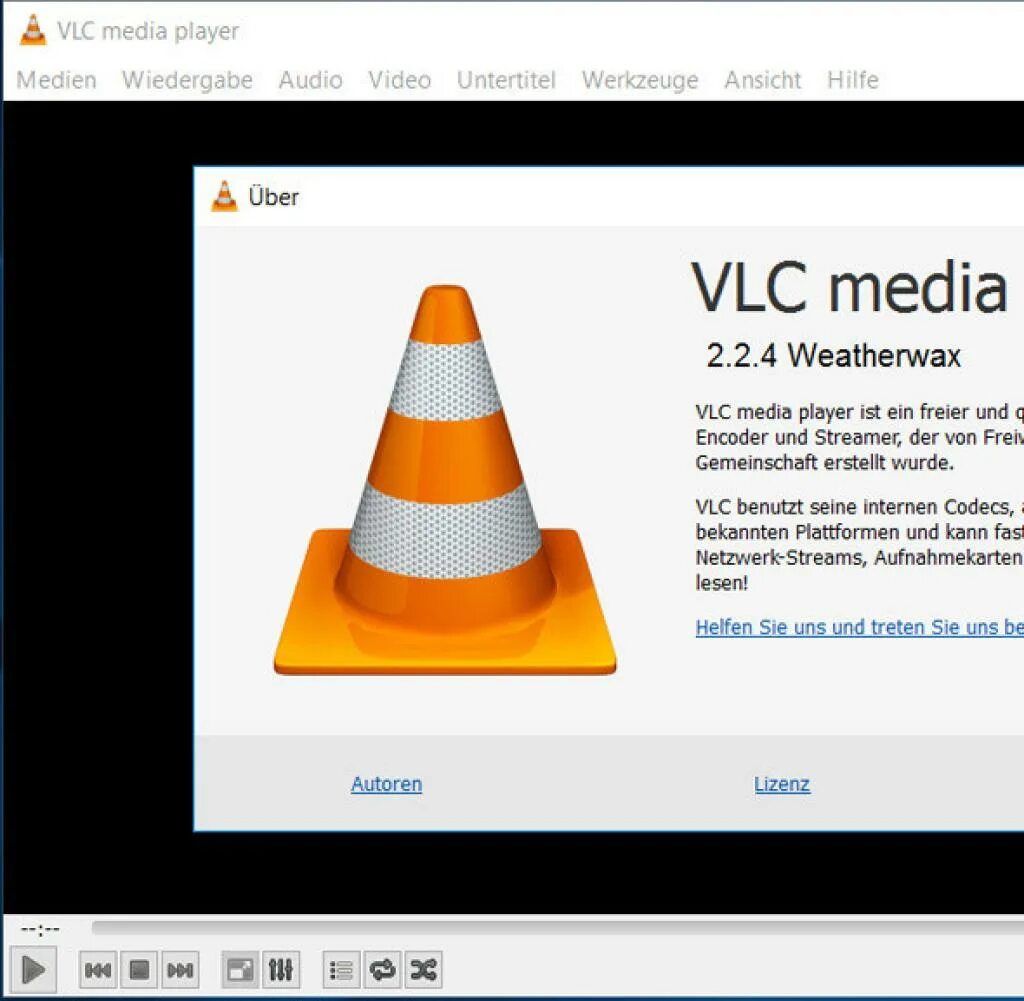Open the Werkzeuge menu
The width and height of the screenshot is (1024, 1001).
click(640, 80)
